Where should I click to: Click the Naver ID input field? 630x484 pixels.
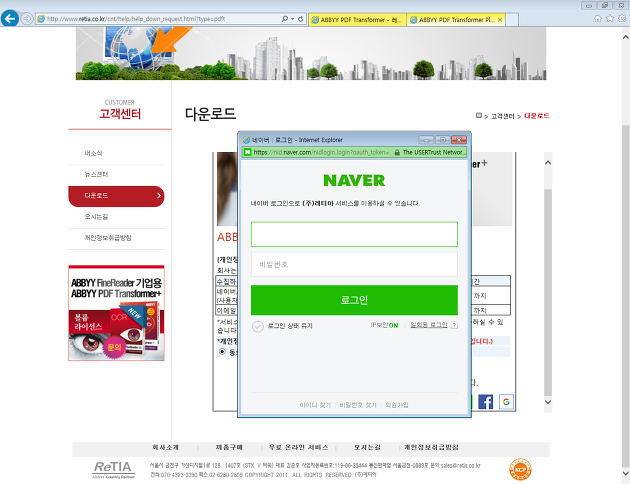354,234
